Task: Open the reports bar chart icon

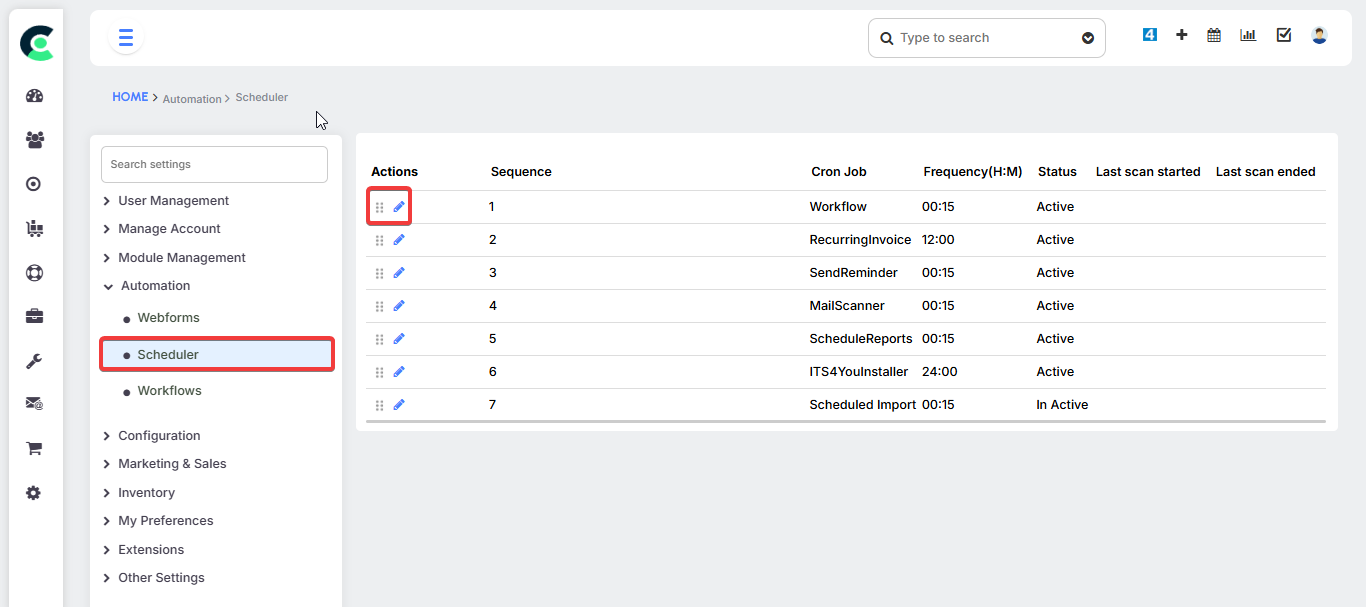Action: coord(1248,35)
